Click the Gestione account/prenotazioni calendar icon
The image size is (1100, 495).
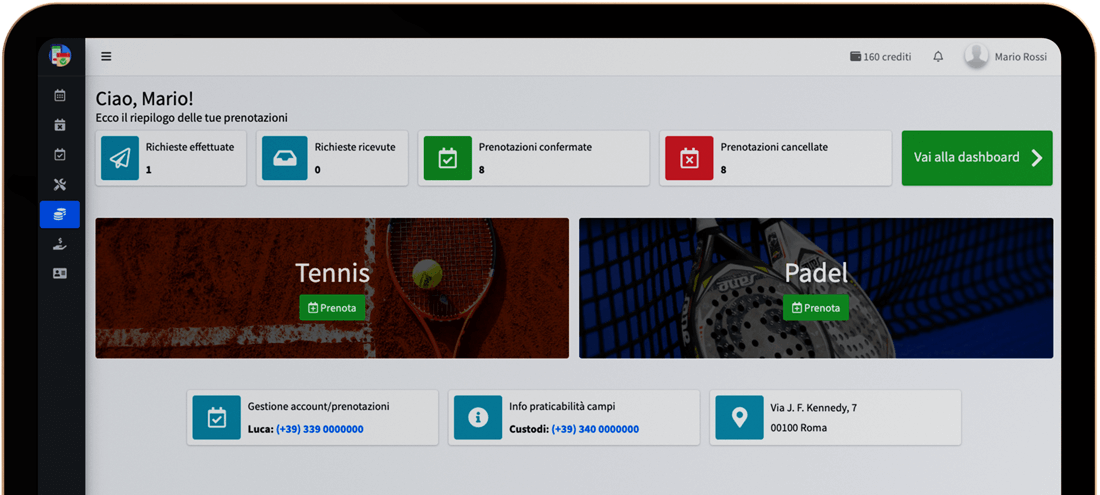pyautogui.click(x=217, y=418)
